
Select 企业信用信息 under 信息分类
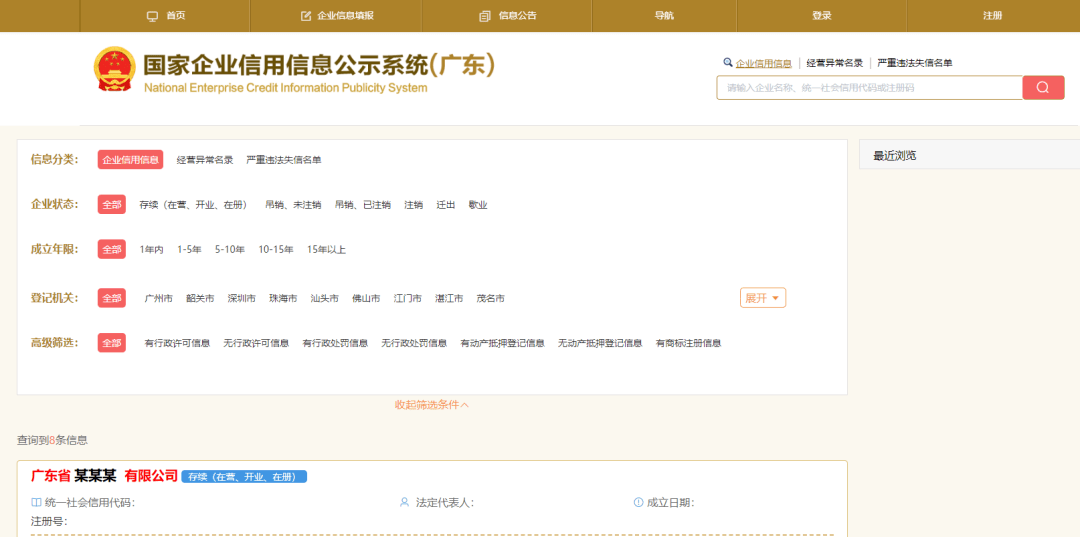(130, 160)
